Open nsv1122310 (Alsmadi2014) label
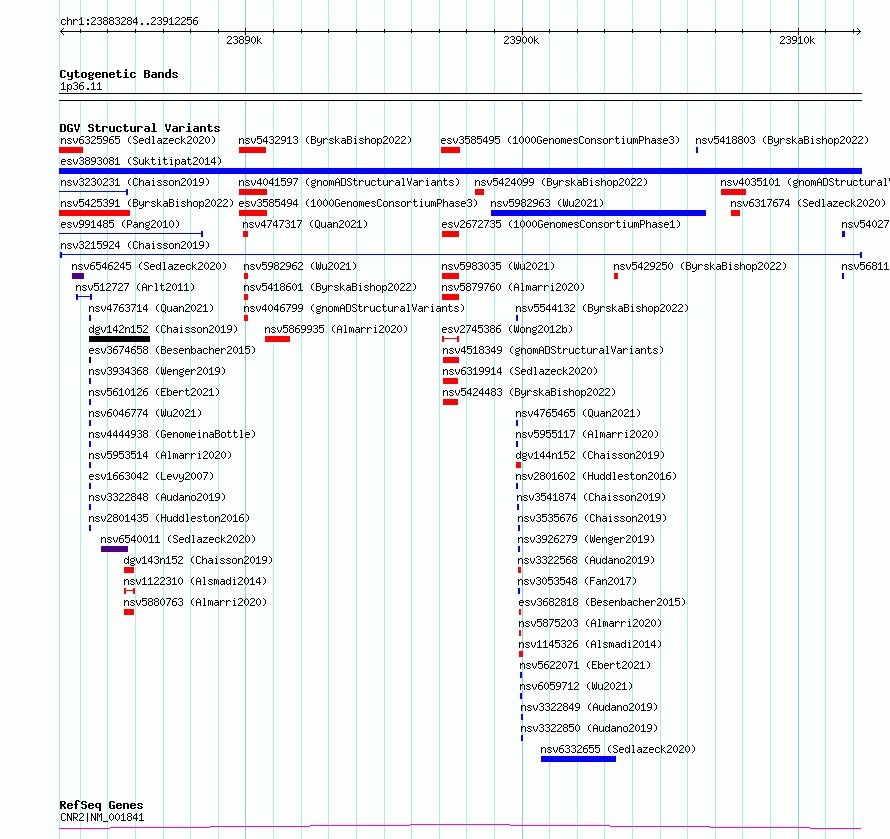890x839 pixels. pos(195,581)
